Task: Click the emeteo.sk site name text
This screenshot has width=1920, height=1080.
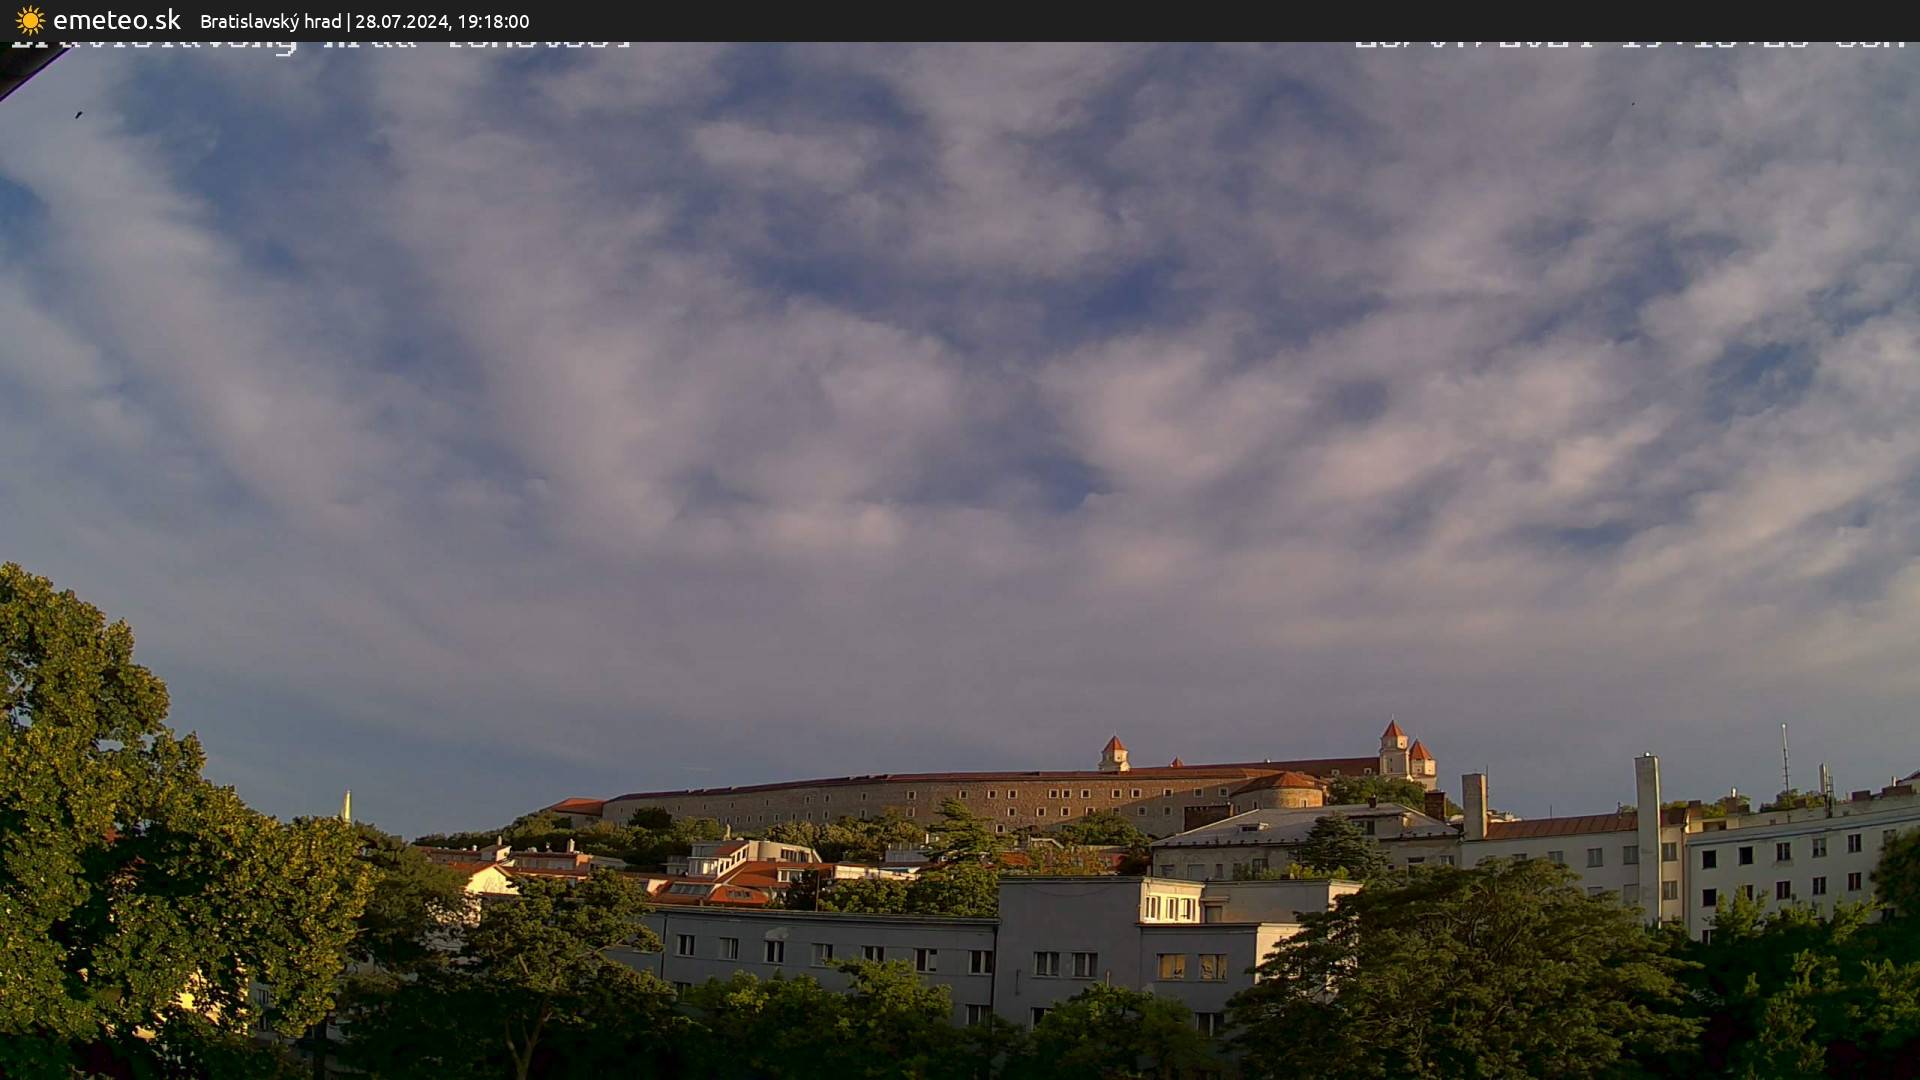Action: (x=117, y=20)
